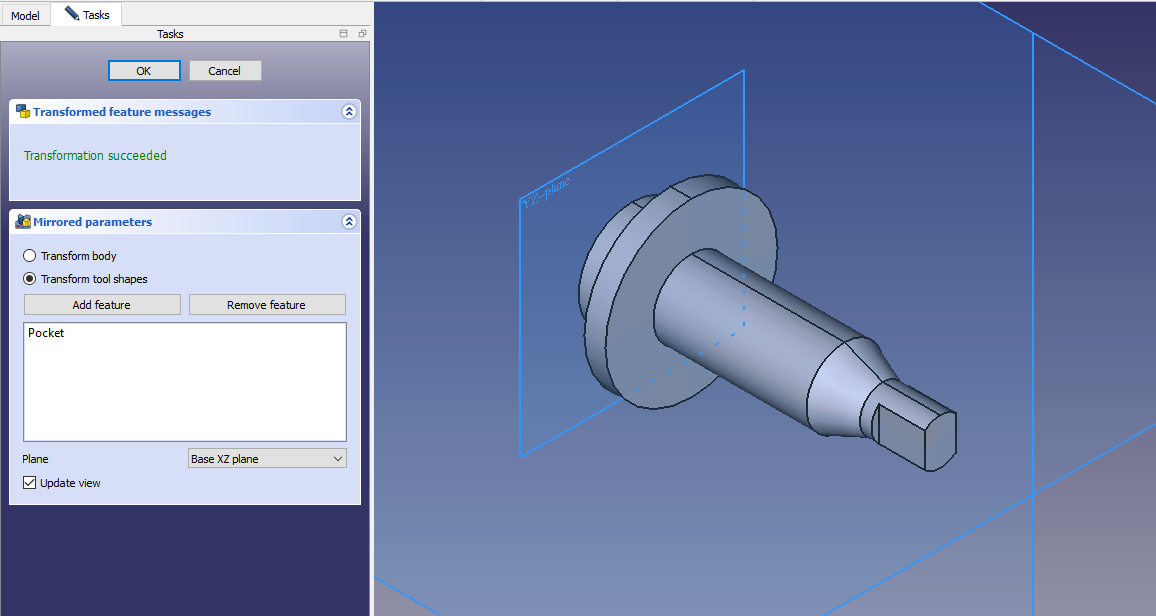Uncheck the Update view checkbox

tap(30, 483)
